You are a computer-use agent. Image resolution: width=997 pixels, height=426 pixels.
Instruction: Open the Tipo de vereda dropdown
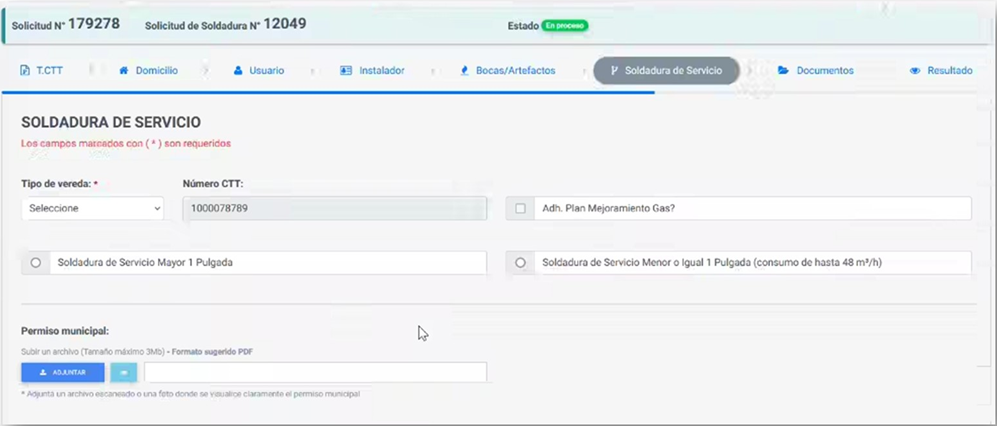click(92, 208)
